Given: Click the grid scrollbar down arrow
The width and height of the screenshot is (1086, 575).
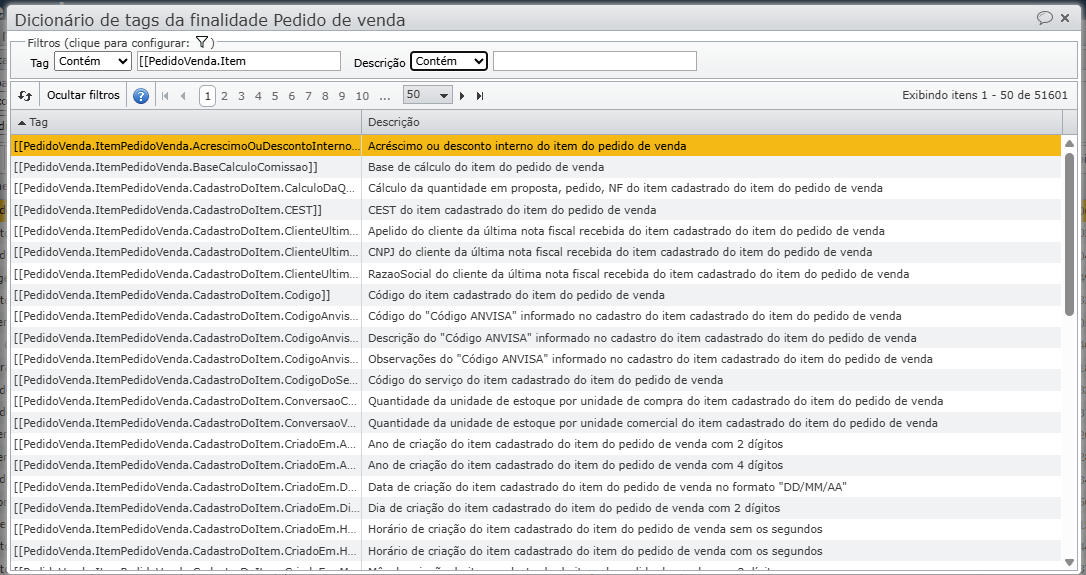Looking at the screenshot, I should tap(1069, 562).
